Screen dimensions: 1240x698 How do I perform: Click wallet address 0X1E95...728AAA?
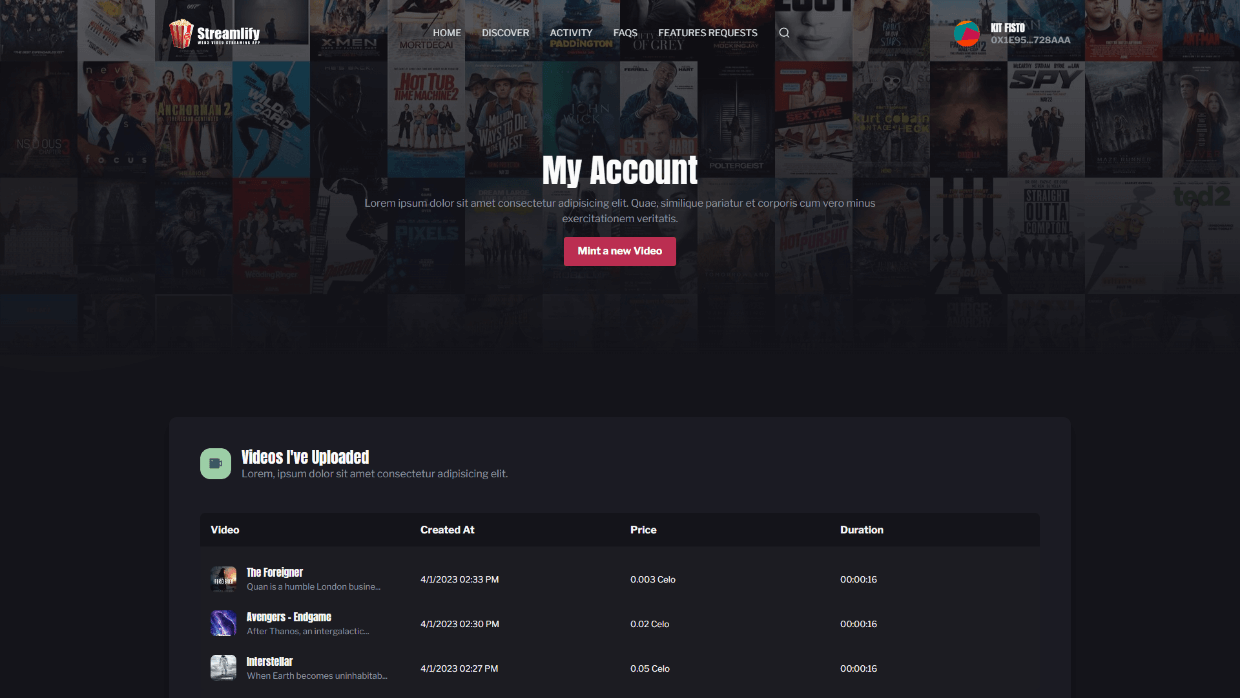point(1031,40)
